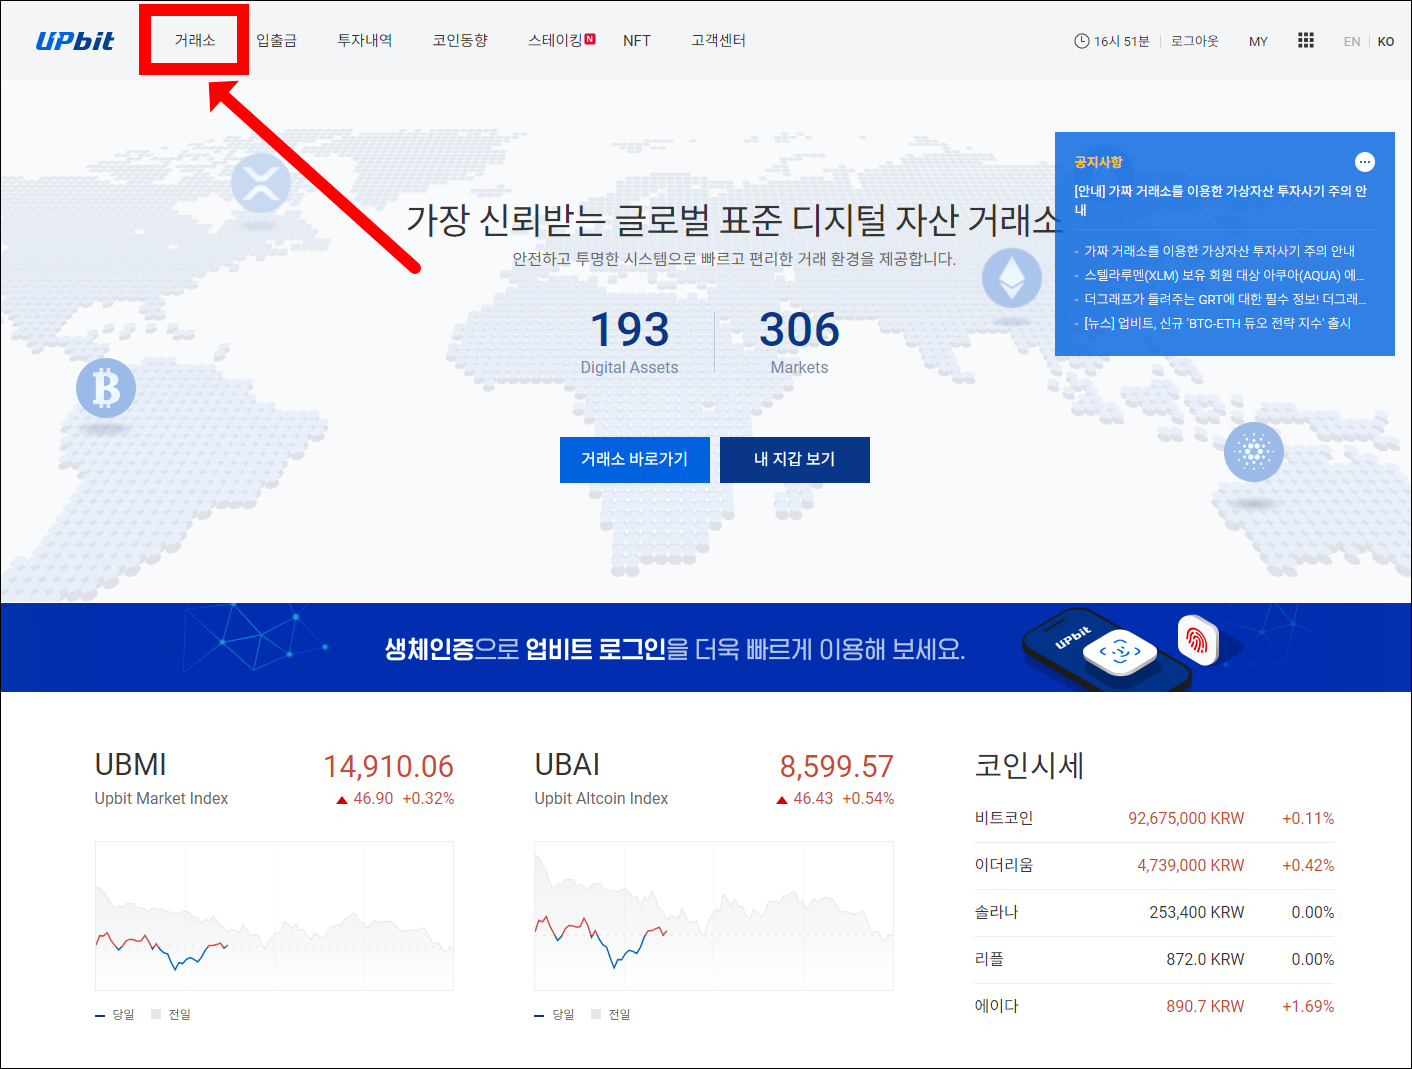The image size is (1412, 1069).
Task: Click UBMI chart 당일 legend
Action: (115, 1015)
